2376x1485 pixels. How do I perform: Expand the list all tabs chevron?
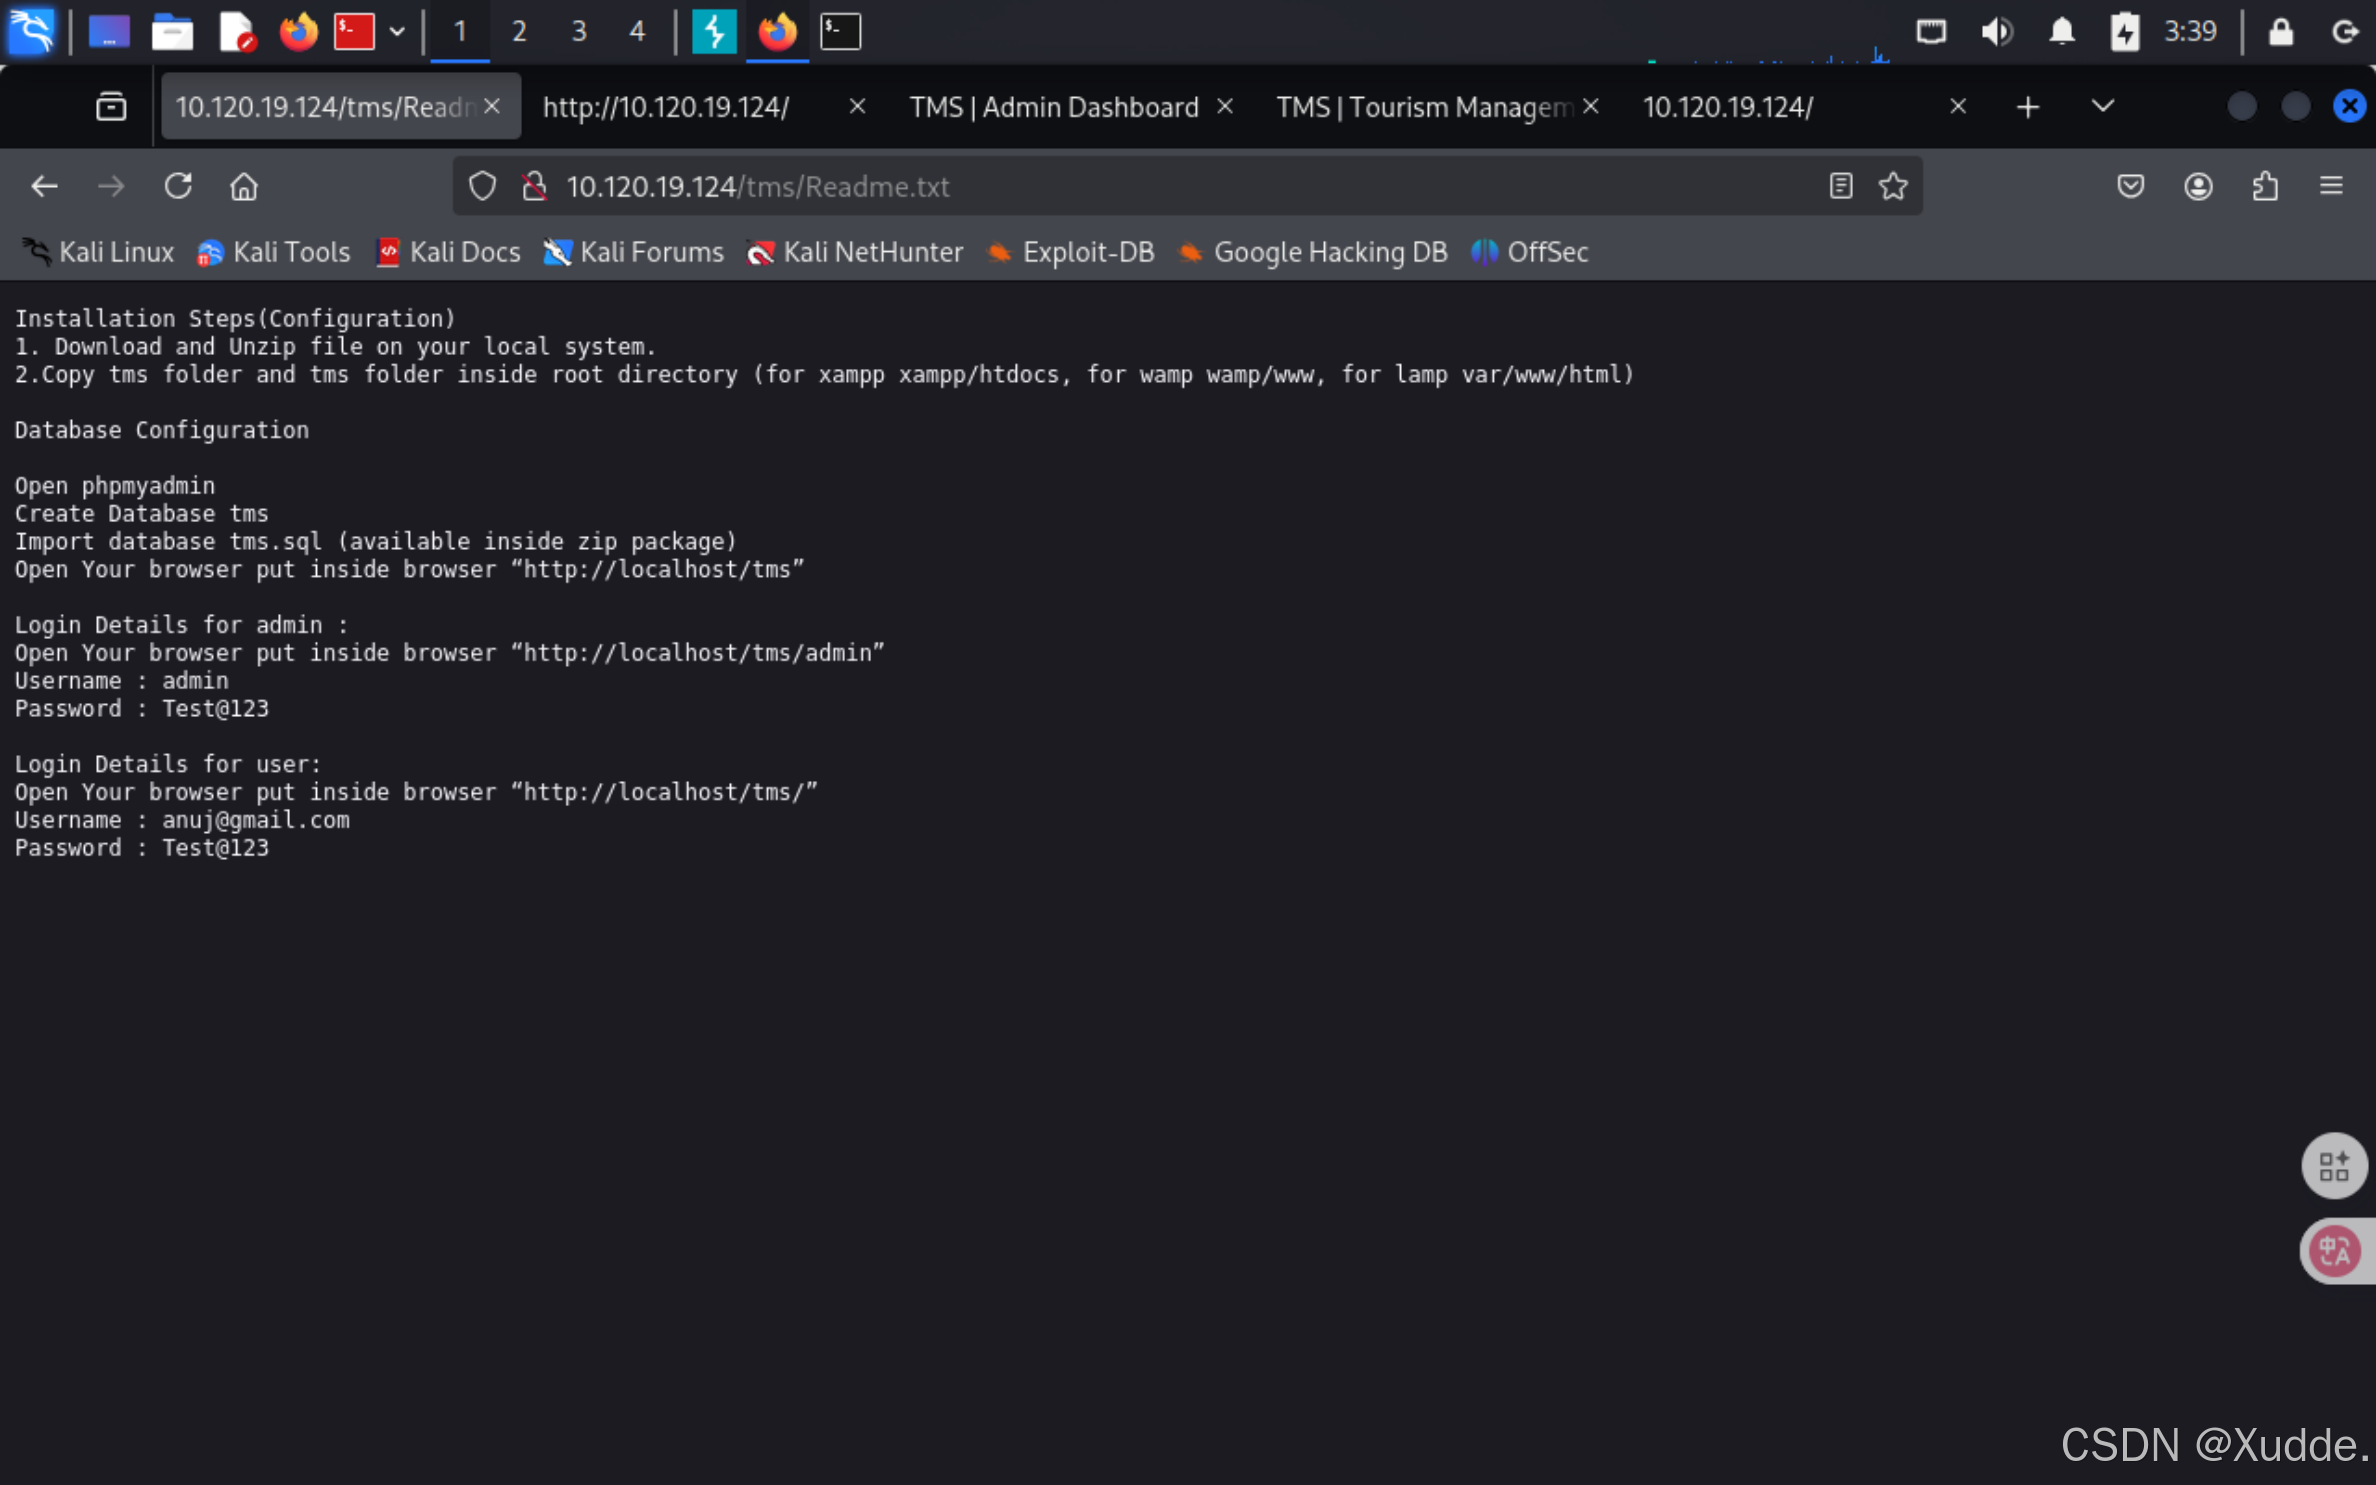pyautogui.click(x=2102, y=106)
